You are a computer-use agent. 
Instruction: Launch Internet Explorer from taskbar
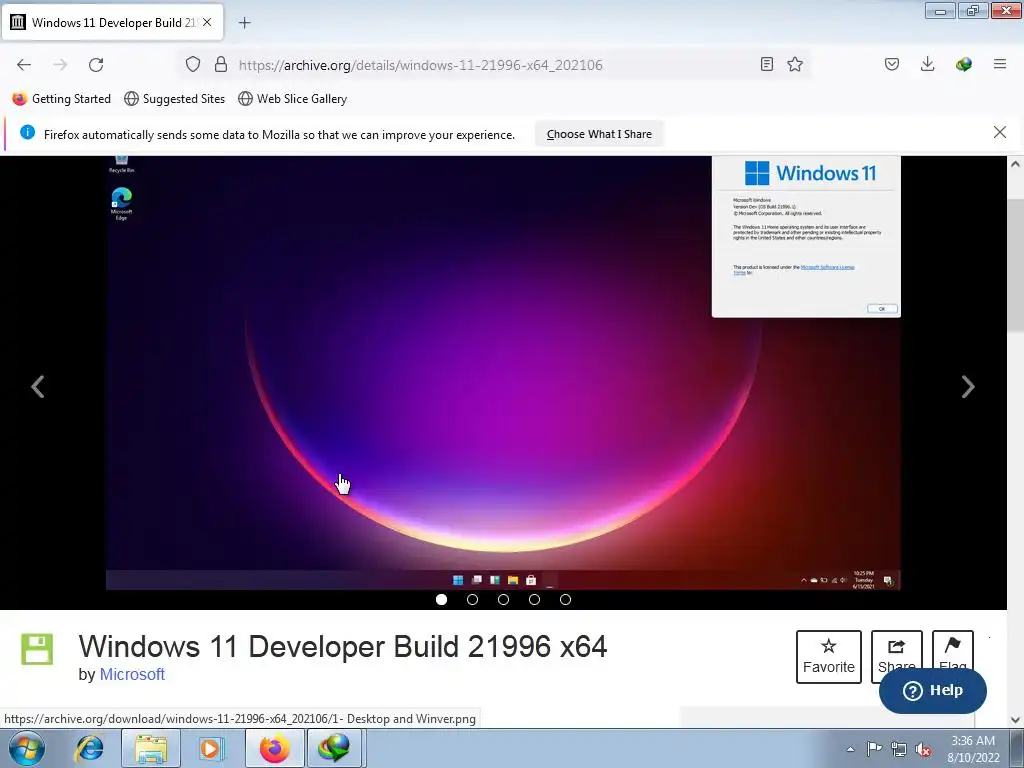pos(89,748)
